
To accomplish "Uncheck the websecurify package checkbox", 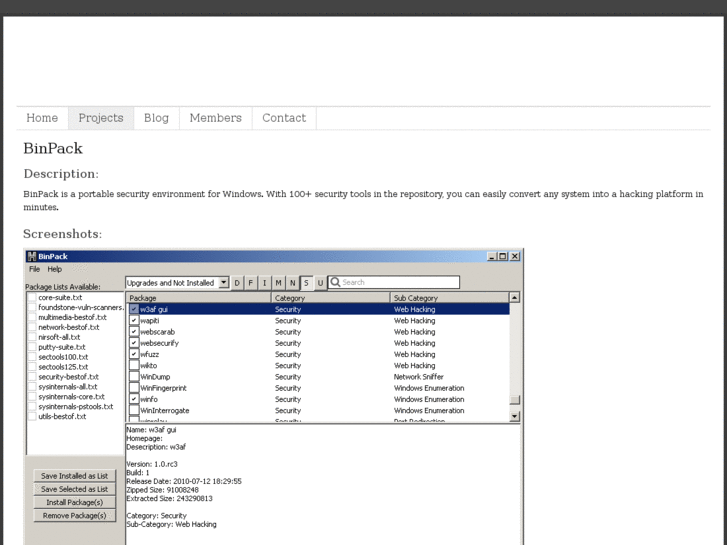I will coord(134,343).
